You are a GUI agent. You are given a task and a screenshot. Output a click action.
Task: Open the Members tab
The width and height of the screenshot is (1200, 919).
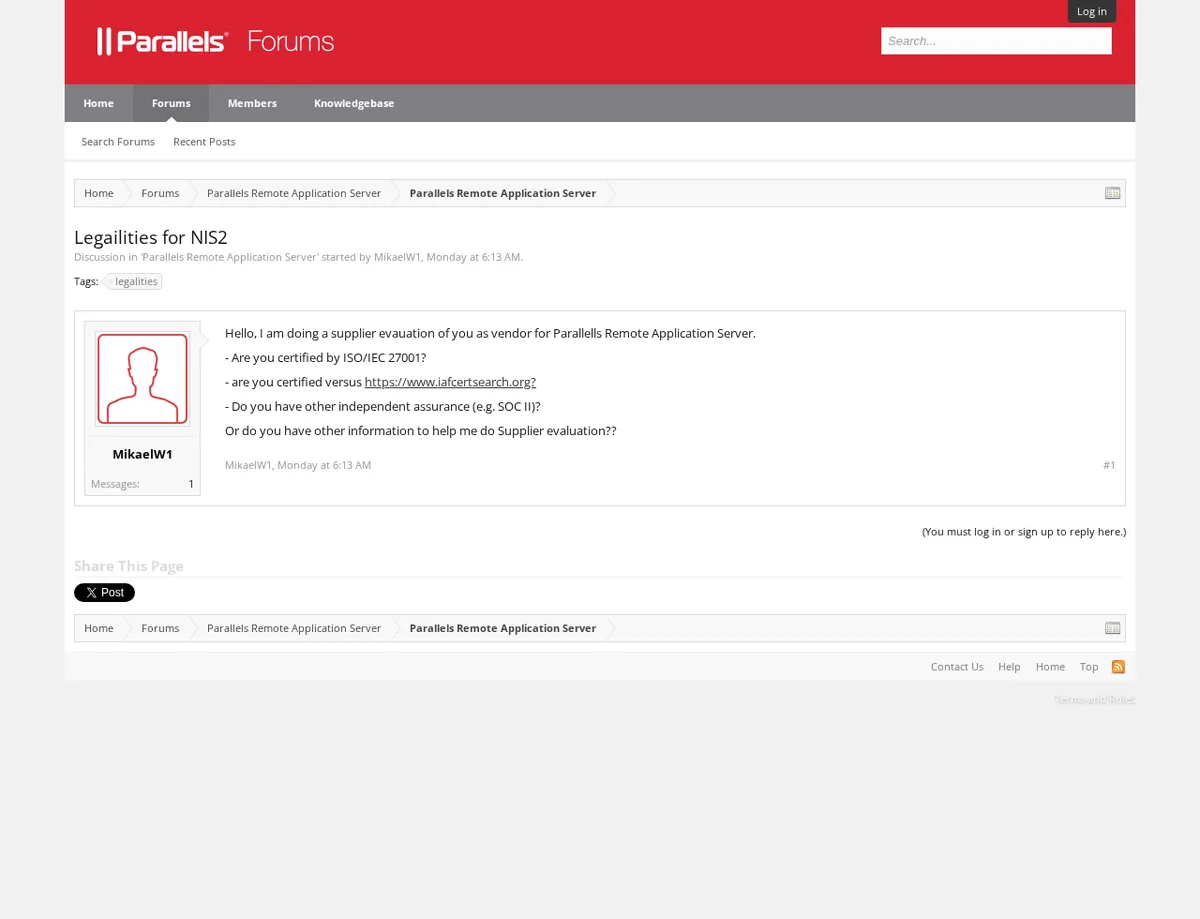coord(252,103)
